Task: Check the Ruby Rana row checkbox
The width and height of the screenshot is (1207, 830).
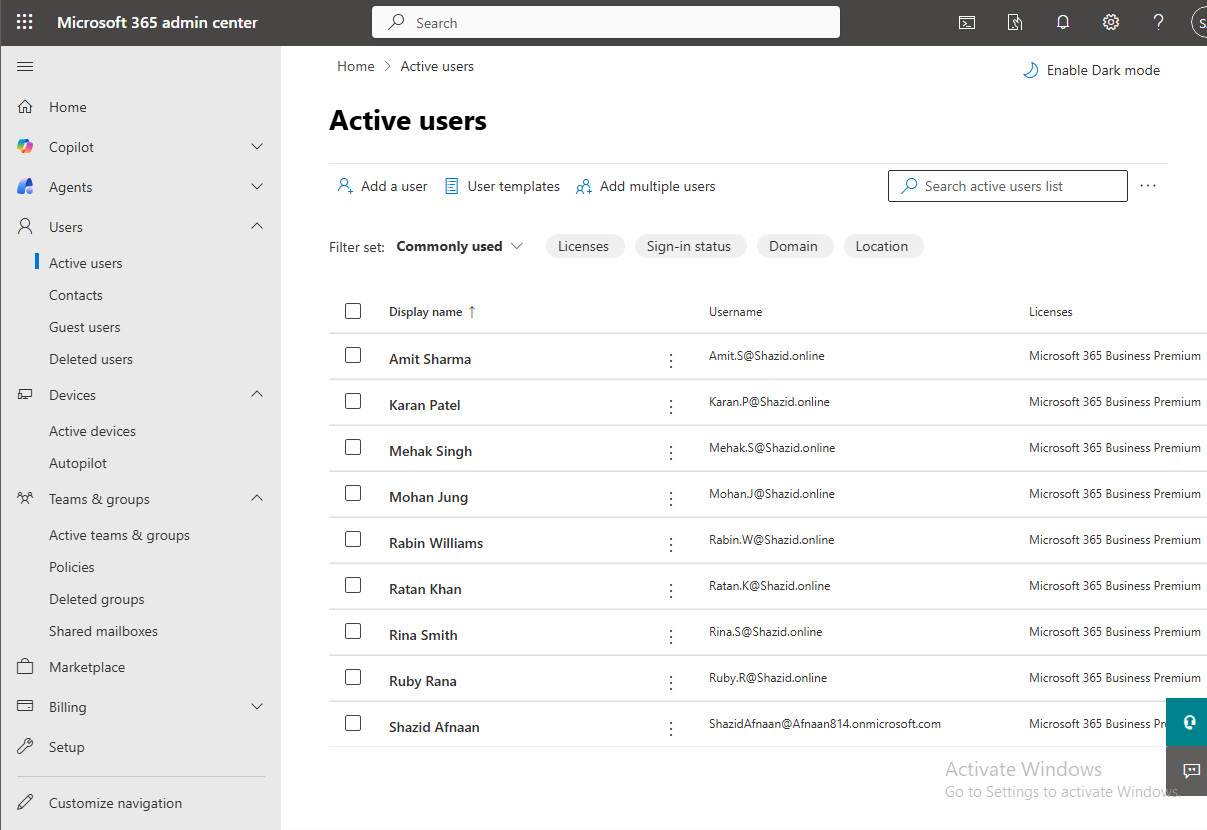Action: pos(353,677)
